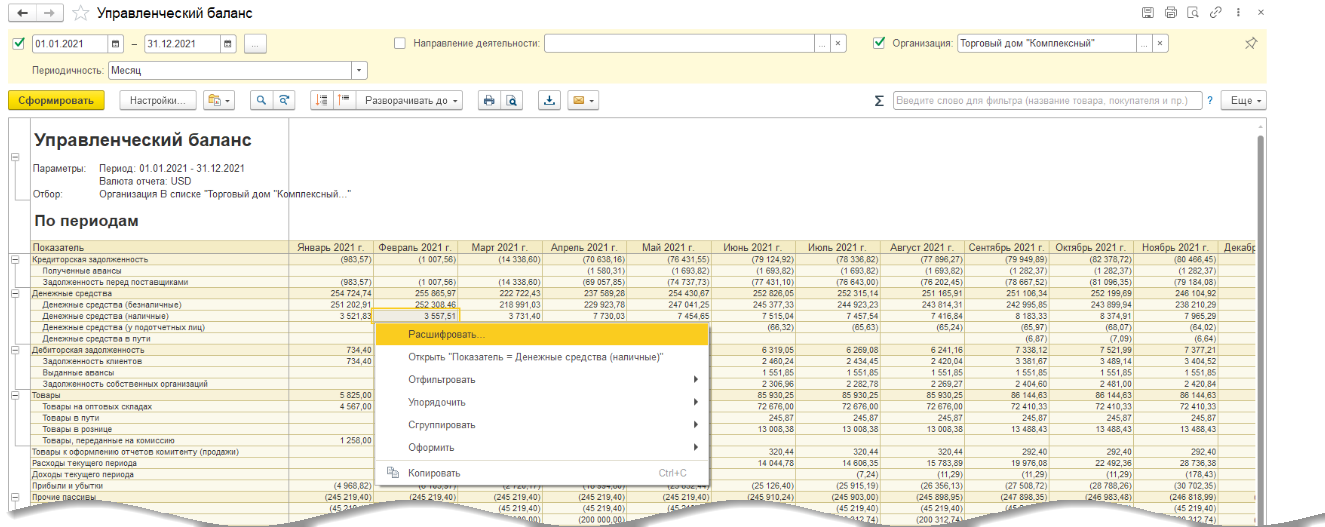Click the save-to-file download icon
The width and height of the screenshot is (1325, 527).
[549, 100]
